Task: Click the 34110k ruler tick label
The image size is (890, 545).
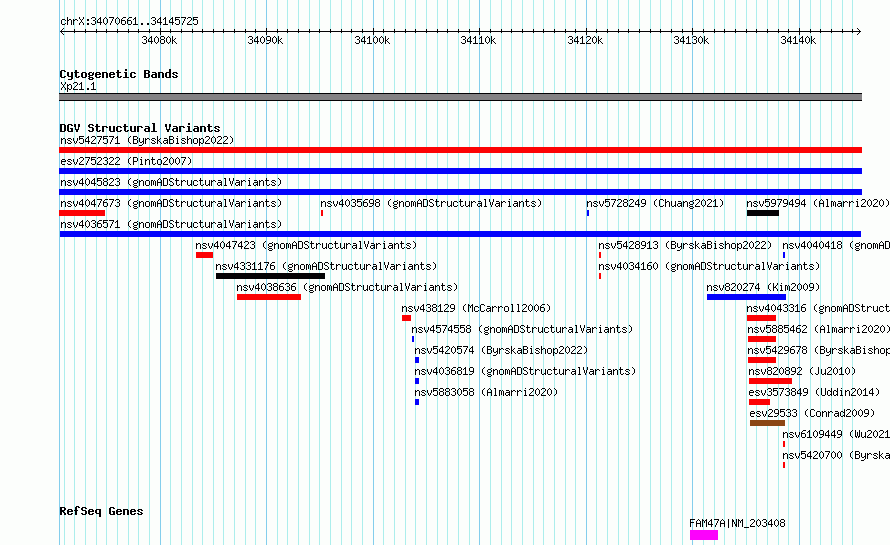Action: [x=478, y=40]
